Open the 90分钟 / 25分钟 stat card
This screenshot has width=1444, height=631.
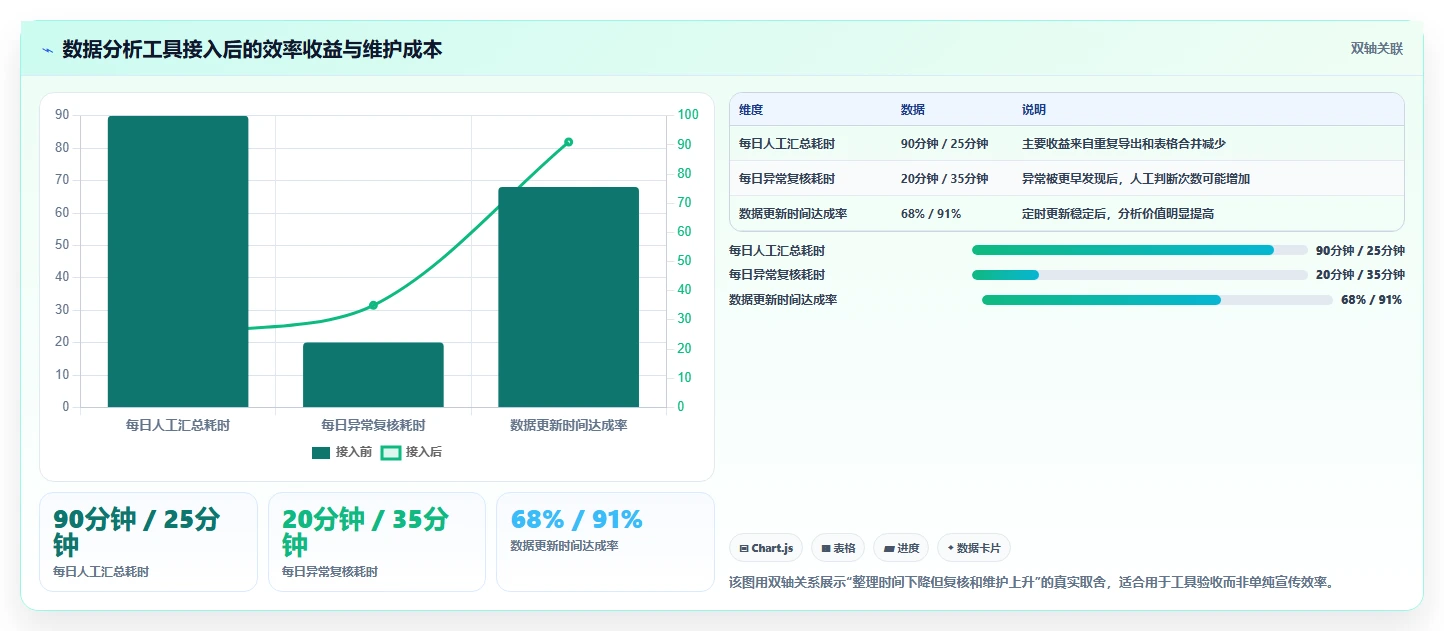tap(148, 542)
